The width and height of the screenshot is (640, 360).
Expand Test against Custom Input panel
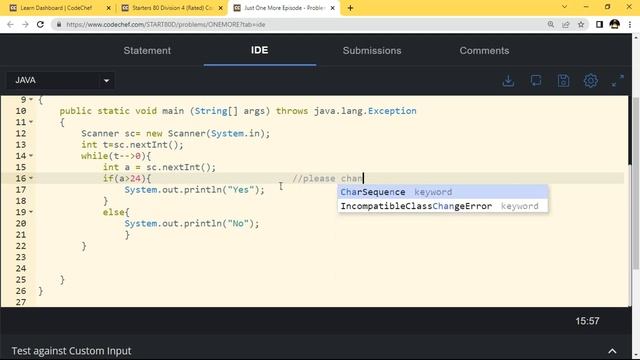pos(612,351)
